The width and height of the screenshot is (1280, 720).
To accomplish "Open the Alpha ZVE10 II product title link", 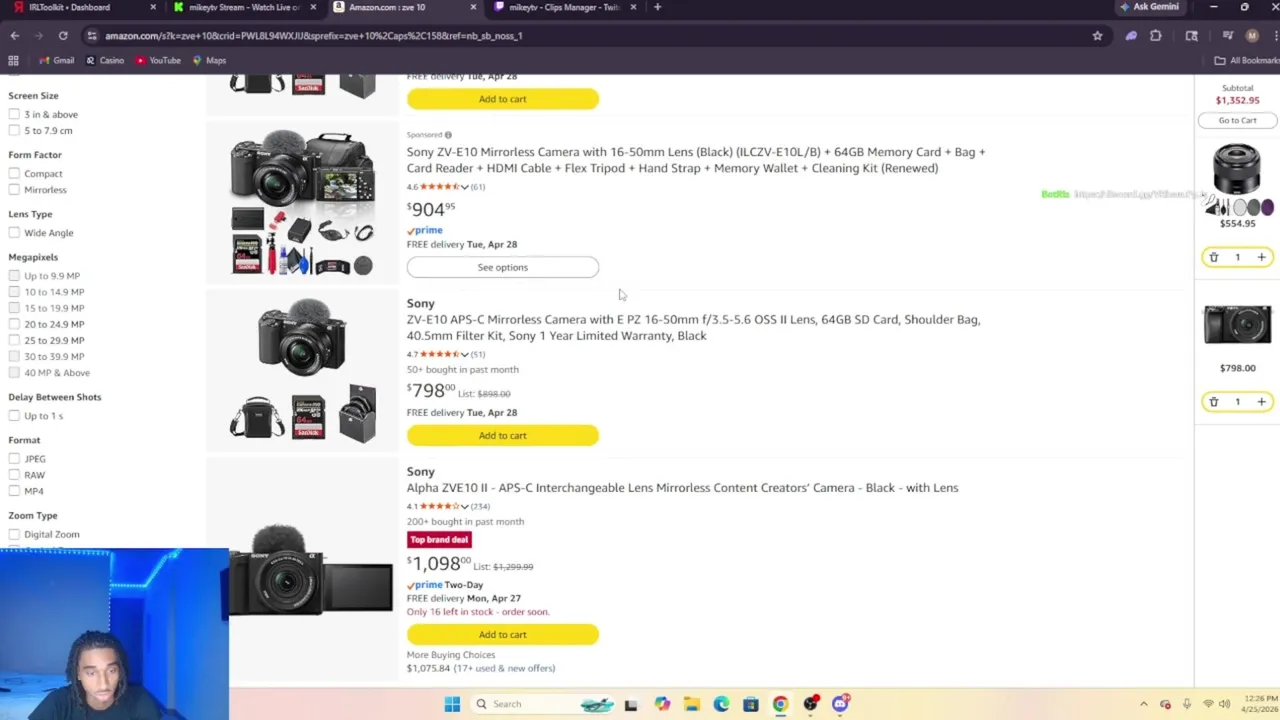I will coord(682,488).
